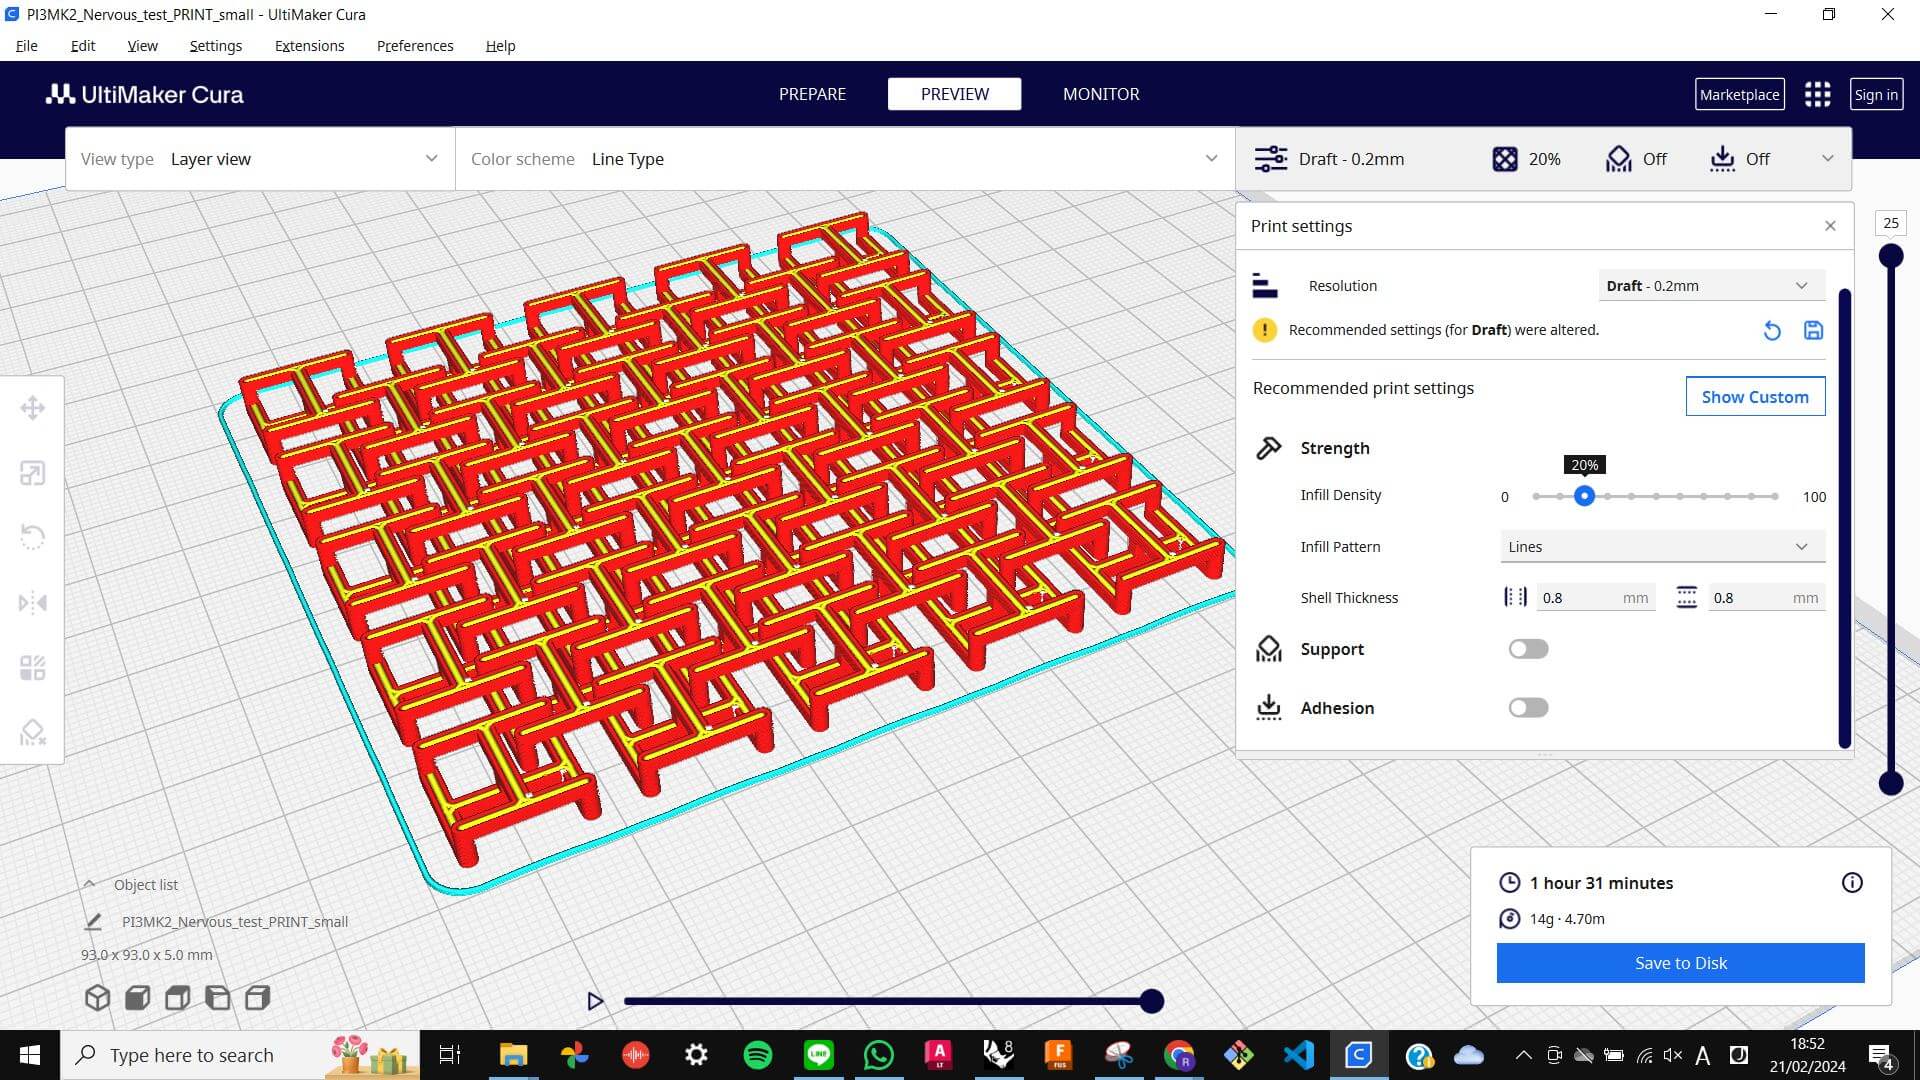Click the wall thickness 0.8 mm field
This screenshot has width=1920, height=1080.
1595,598
